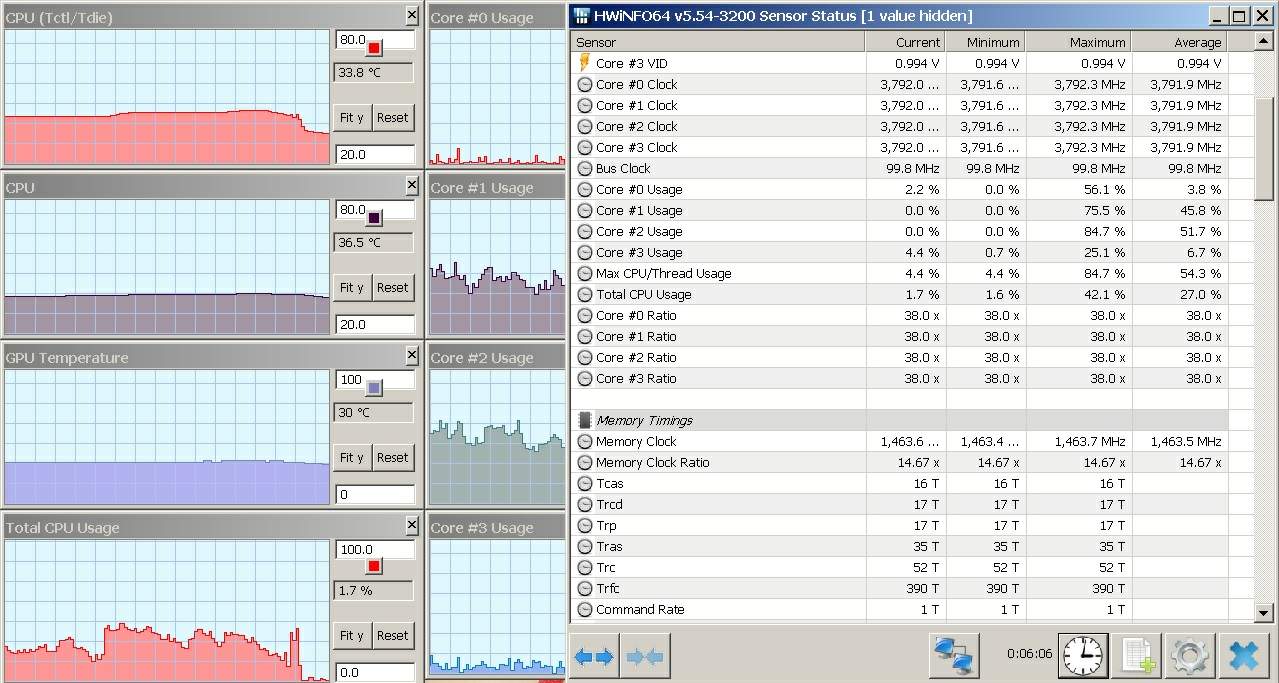1279x683 pixels.
Task: Pick the lavender swatch for GPU Temperature
Action: click(x=374, y=387)
